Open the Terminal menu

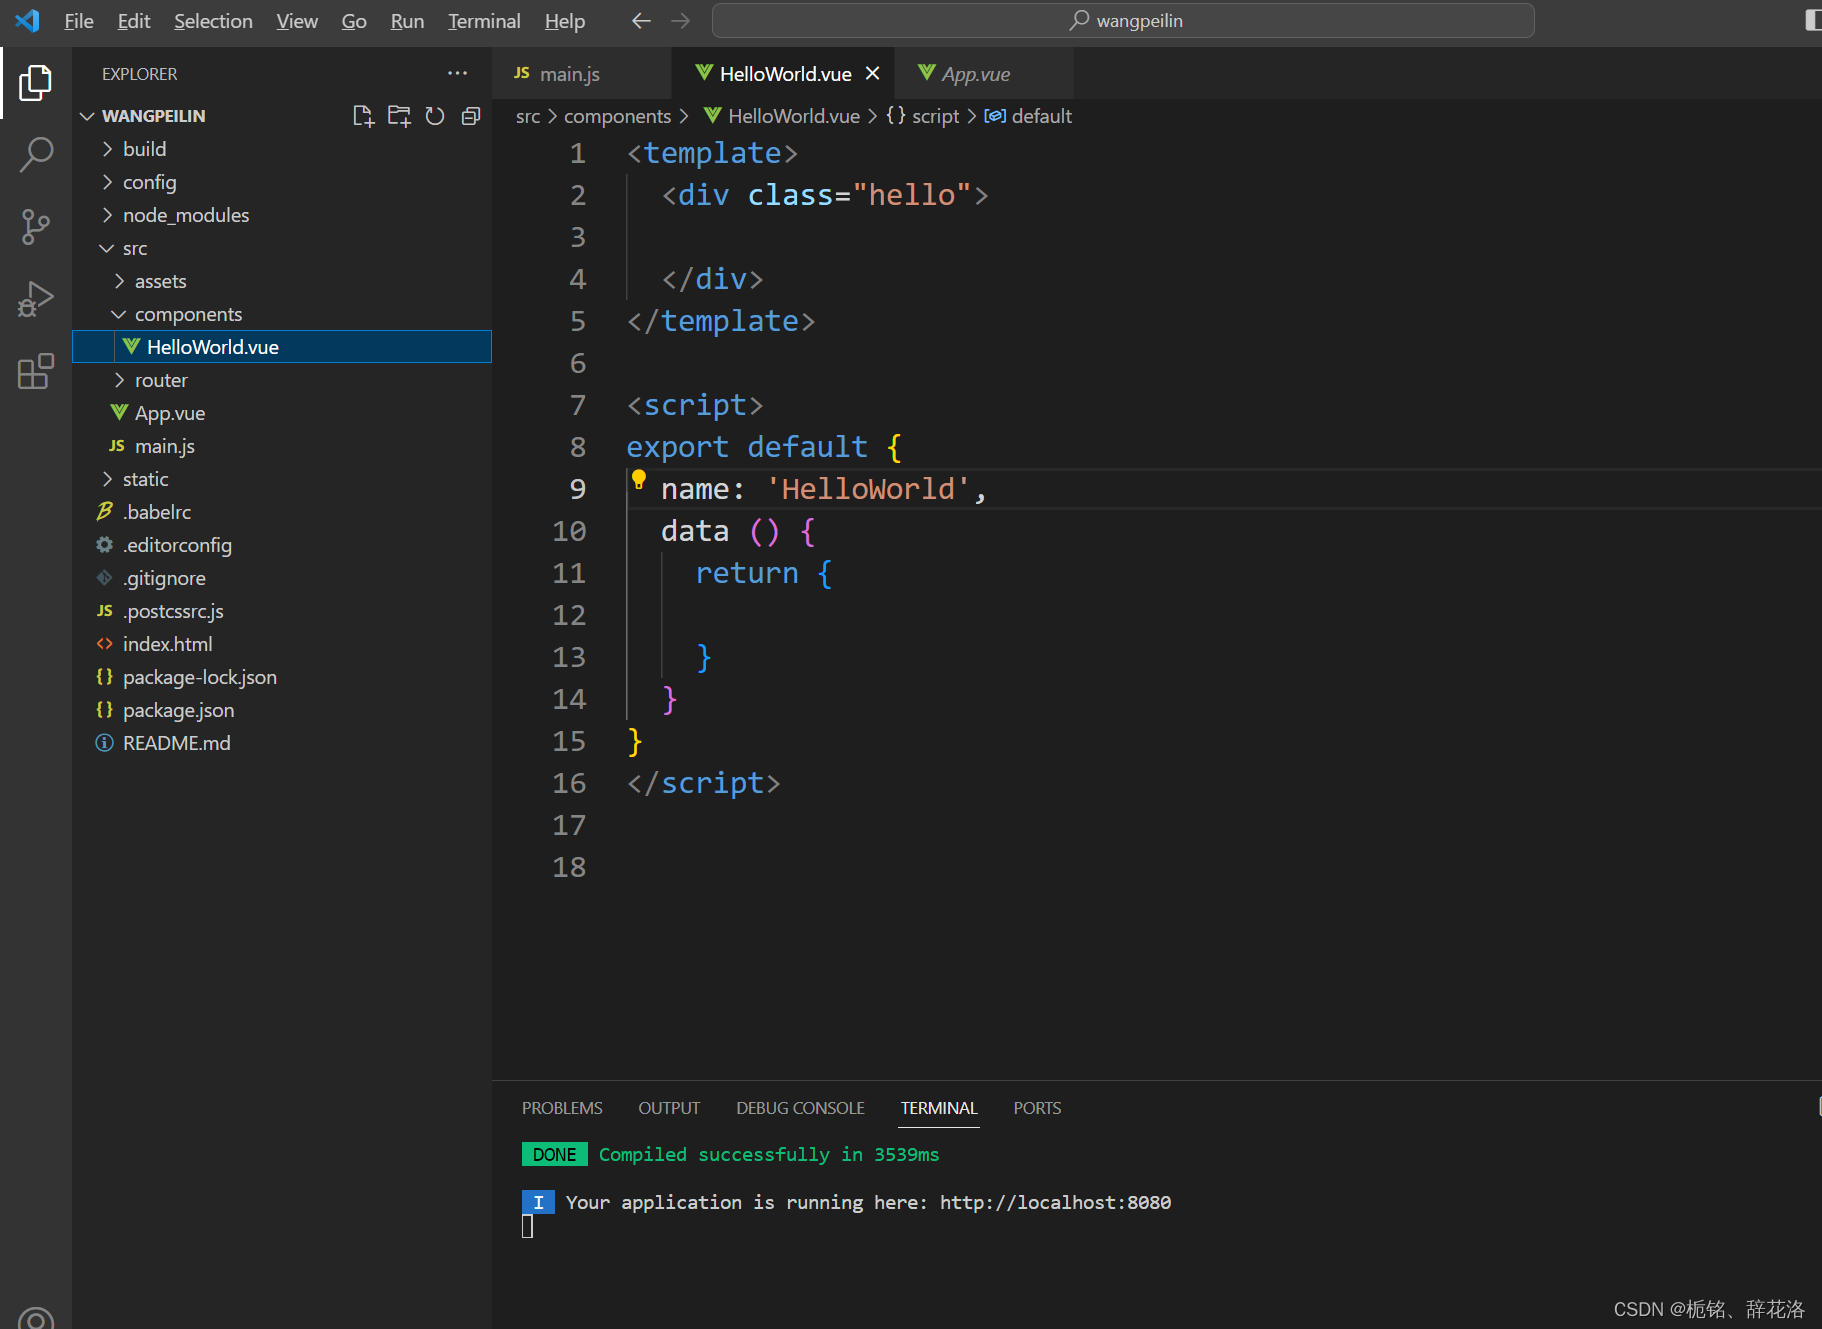[484, 20]
